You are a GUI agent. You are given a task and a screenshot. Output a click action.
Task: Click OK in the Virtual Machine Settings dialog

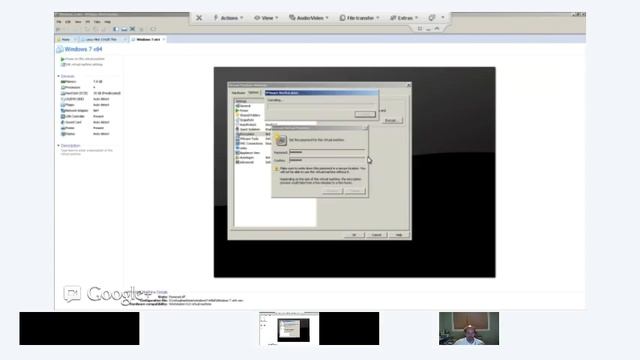click(x=354, y=235)
